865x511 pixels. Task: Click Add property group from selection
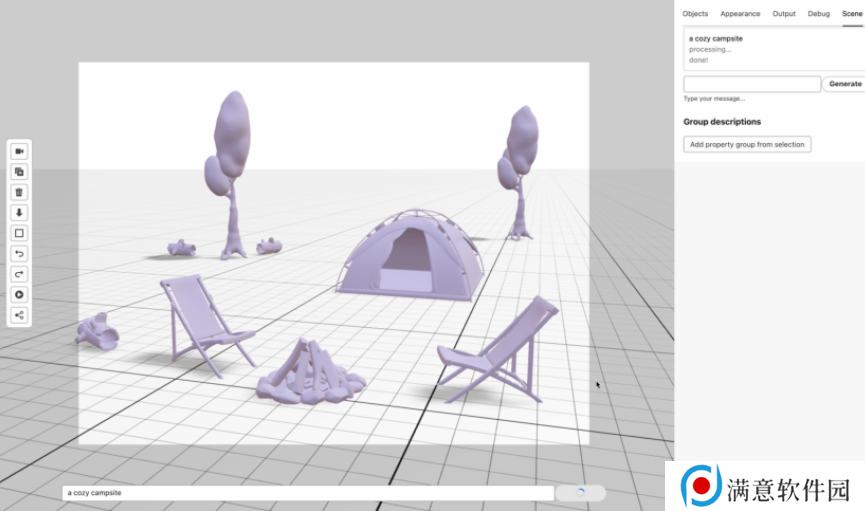tap(747, 144)
